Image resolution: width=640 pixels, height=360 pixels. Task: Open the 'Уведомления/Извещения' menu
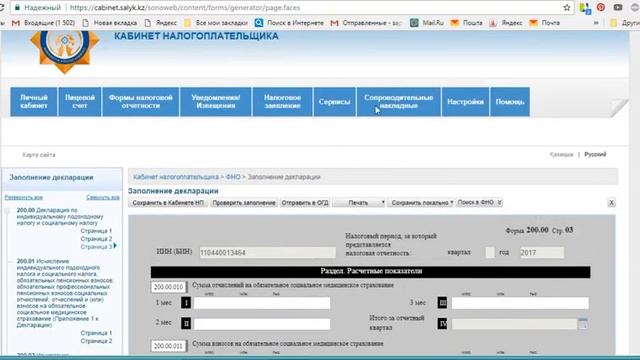click(x=216, y=102)
